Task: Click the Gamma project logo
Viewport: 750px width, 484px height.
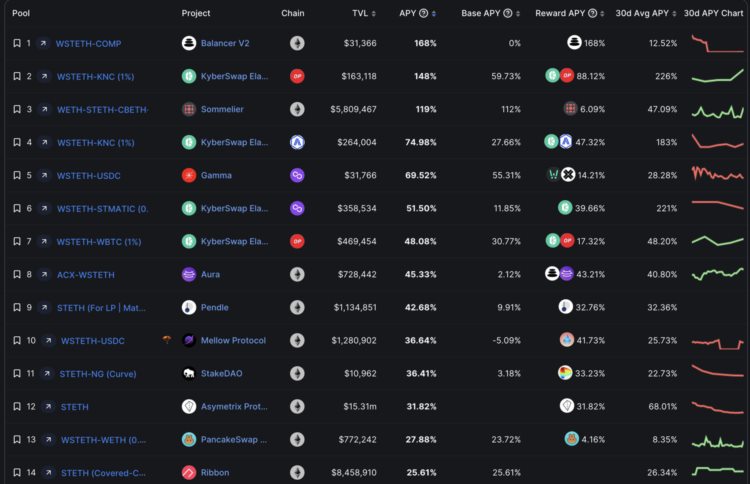Action: 188,175
